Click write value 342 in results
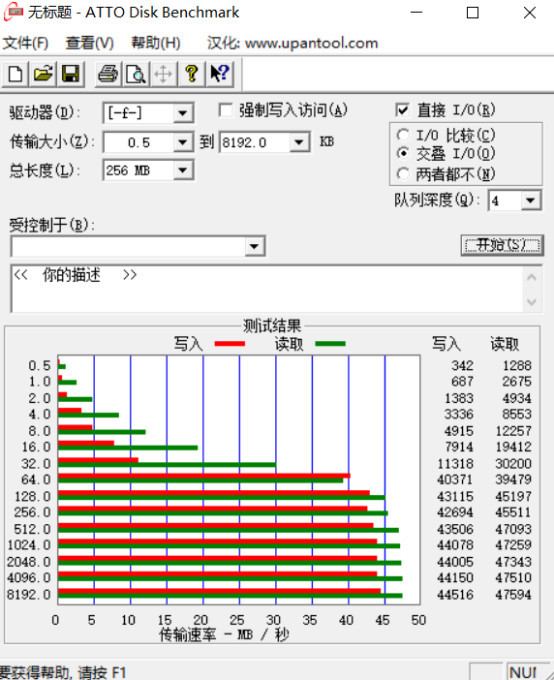This screenshot has width=554, height=680. (x=462, y=366)
